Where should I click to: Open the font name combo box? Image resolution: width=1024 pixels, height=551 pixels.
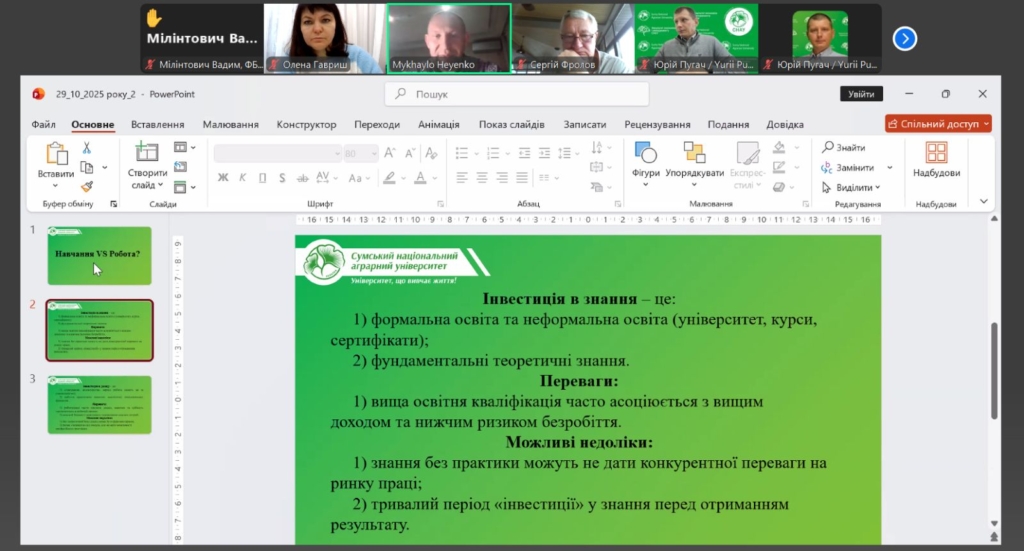click(x=277, y=154)
